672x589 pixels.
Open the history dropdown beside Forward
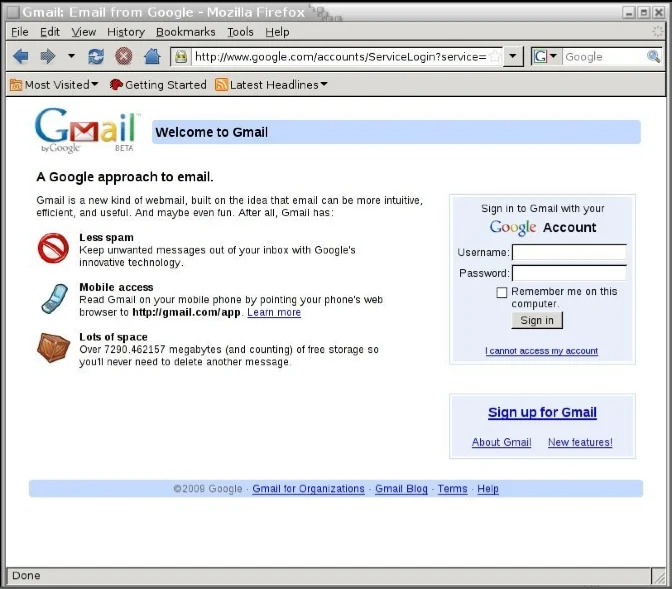tap(71, 57)
